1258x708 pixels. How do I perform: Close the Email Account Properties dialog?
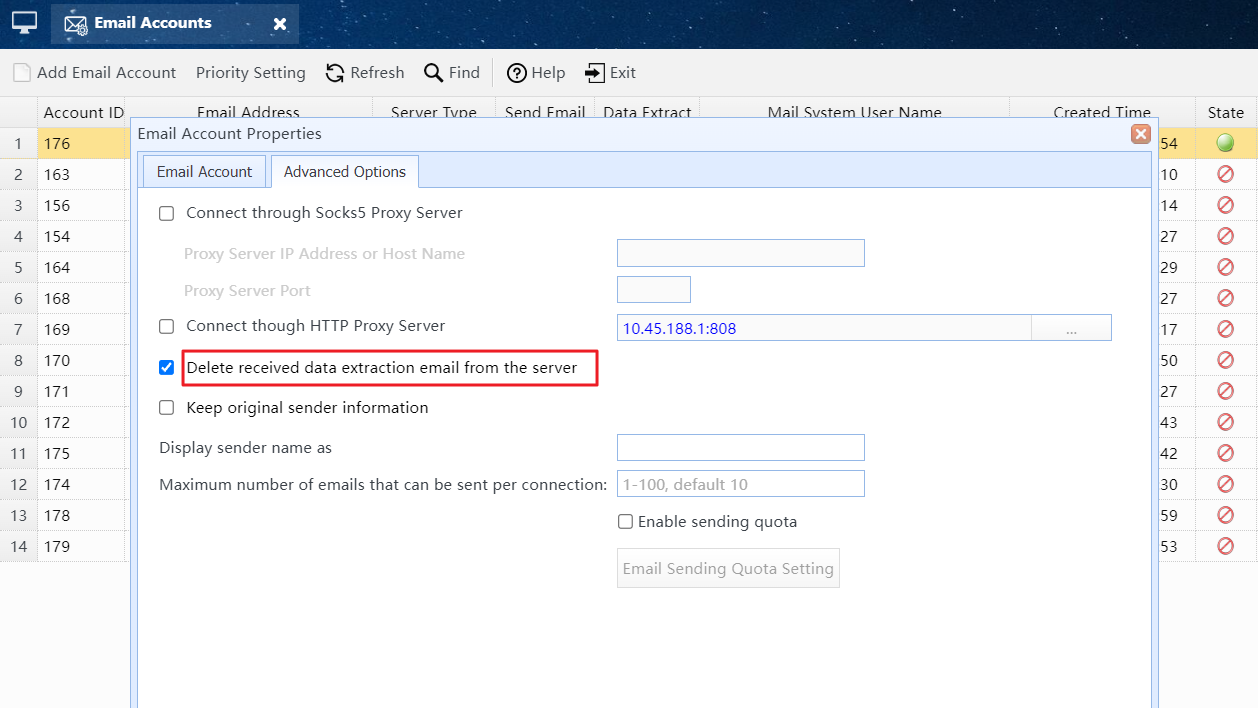pyautogui.click(x=1140, y=134)
